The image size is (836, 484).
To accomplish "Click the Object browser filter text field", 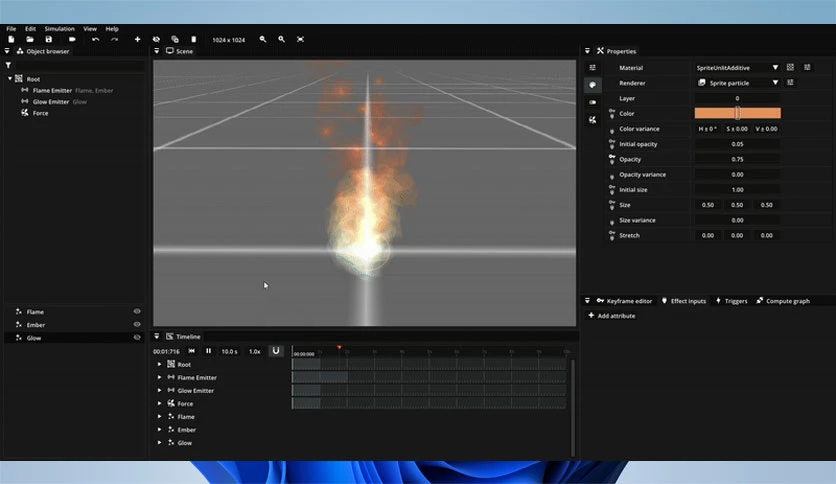I will (x=79, y=66).
